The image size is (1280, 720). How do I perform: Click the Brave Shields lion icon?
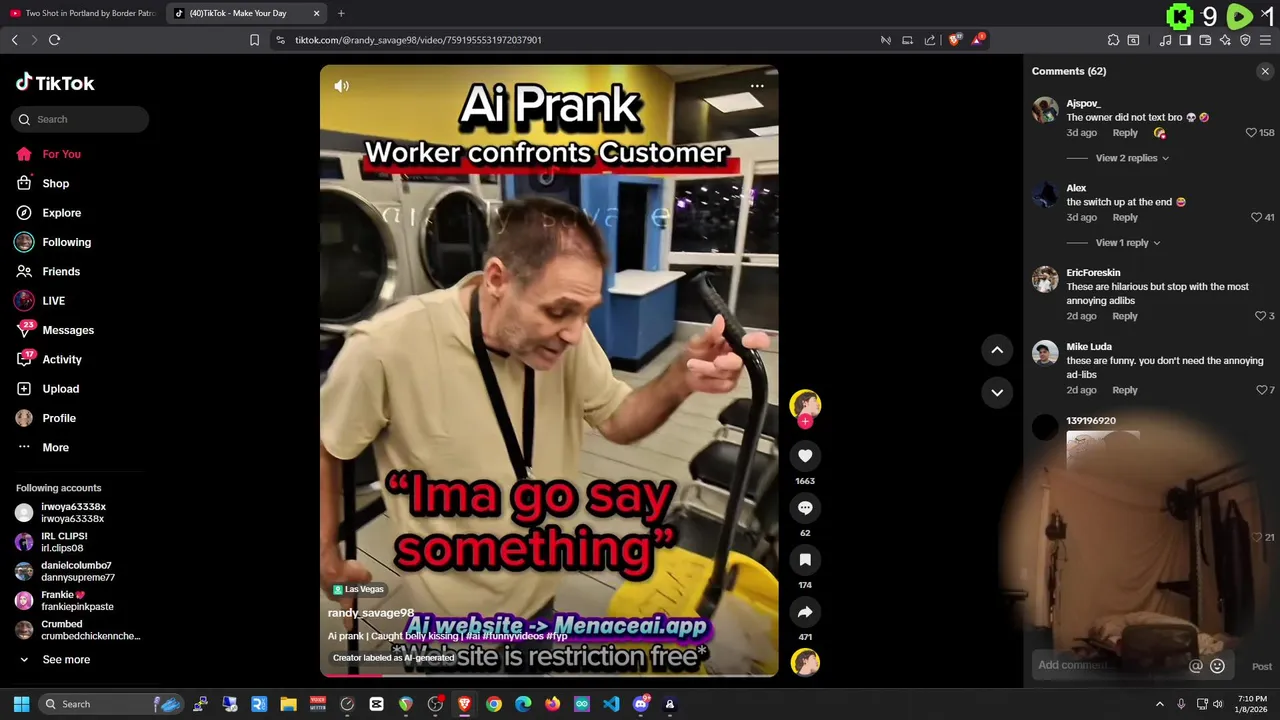click(x=954, y=40)
